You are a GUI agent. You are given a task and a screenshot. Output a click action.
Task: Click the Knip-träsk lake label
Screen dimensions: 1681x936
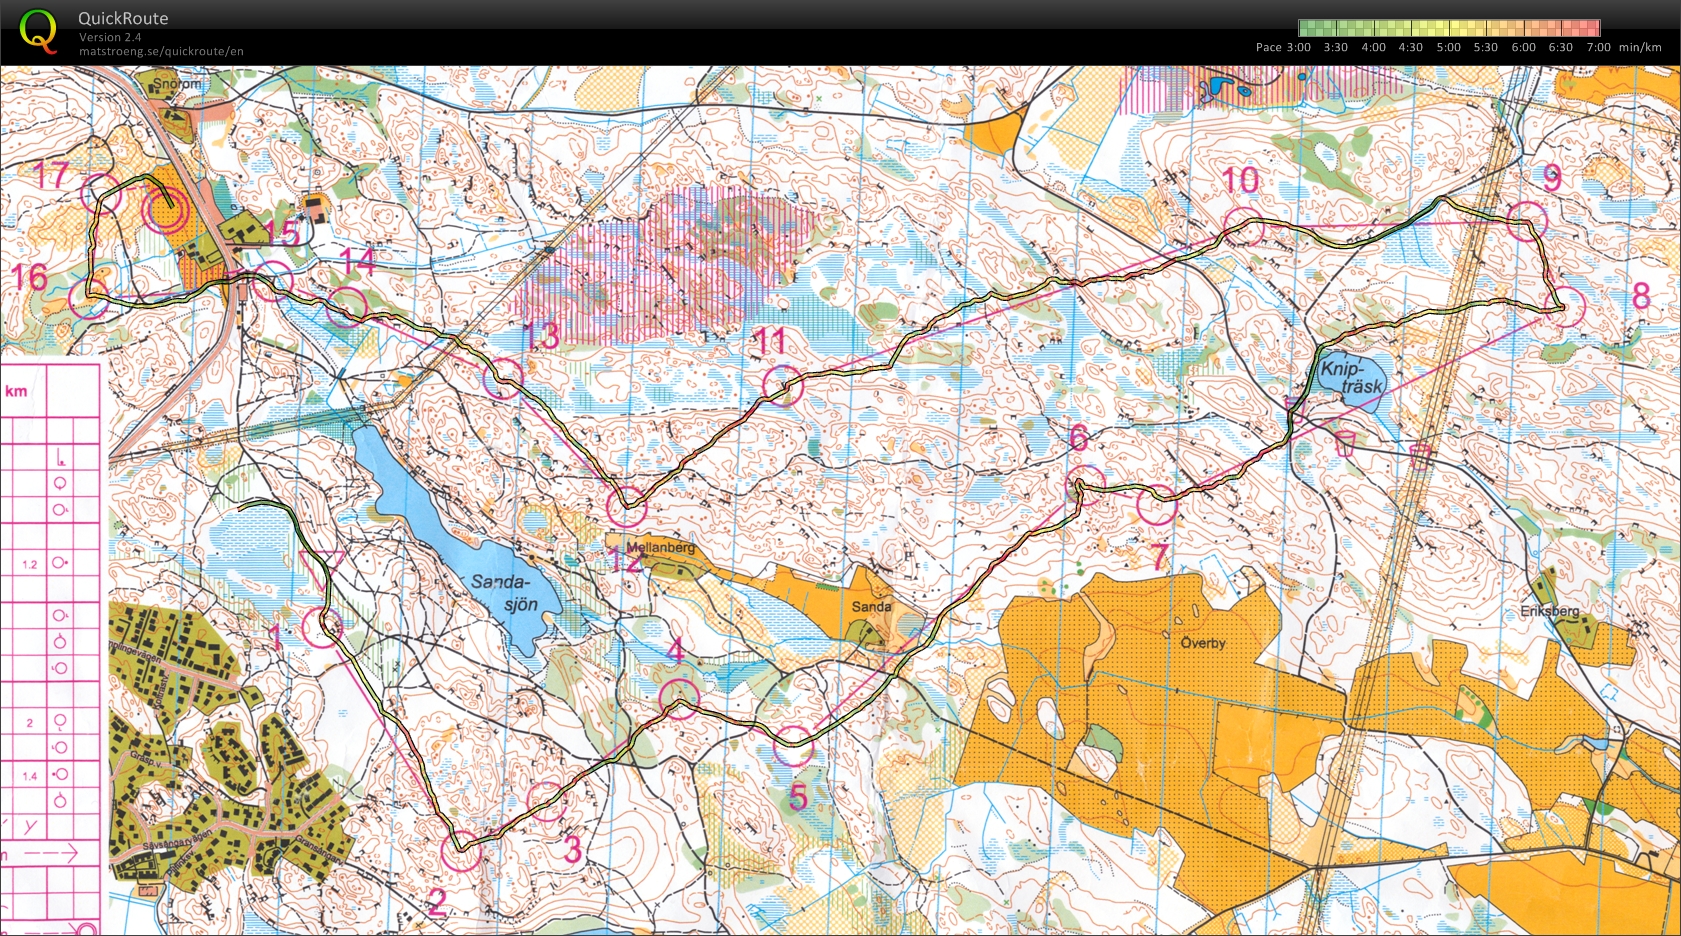point(1352,377)
